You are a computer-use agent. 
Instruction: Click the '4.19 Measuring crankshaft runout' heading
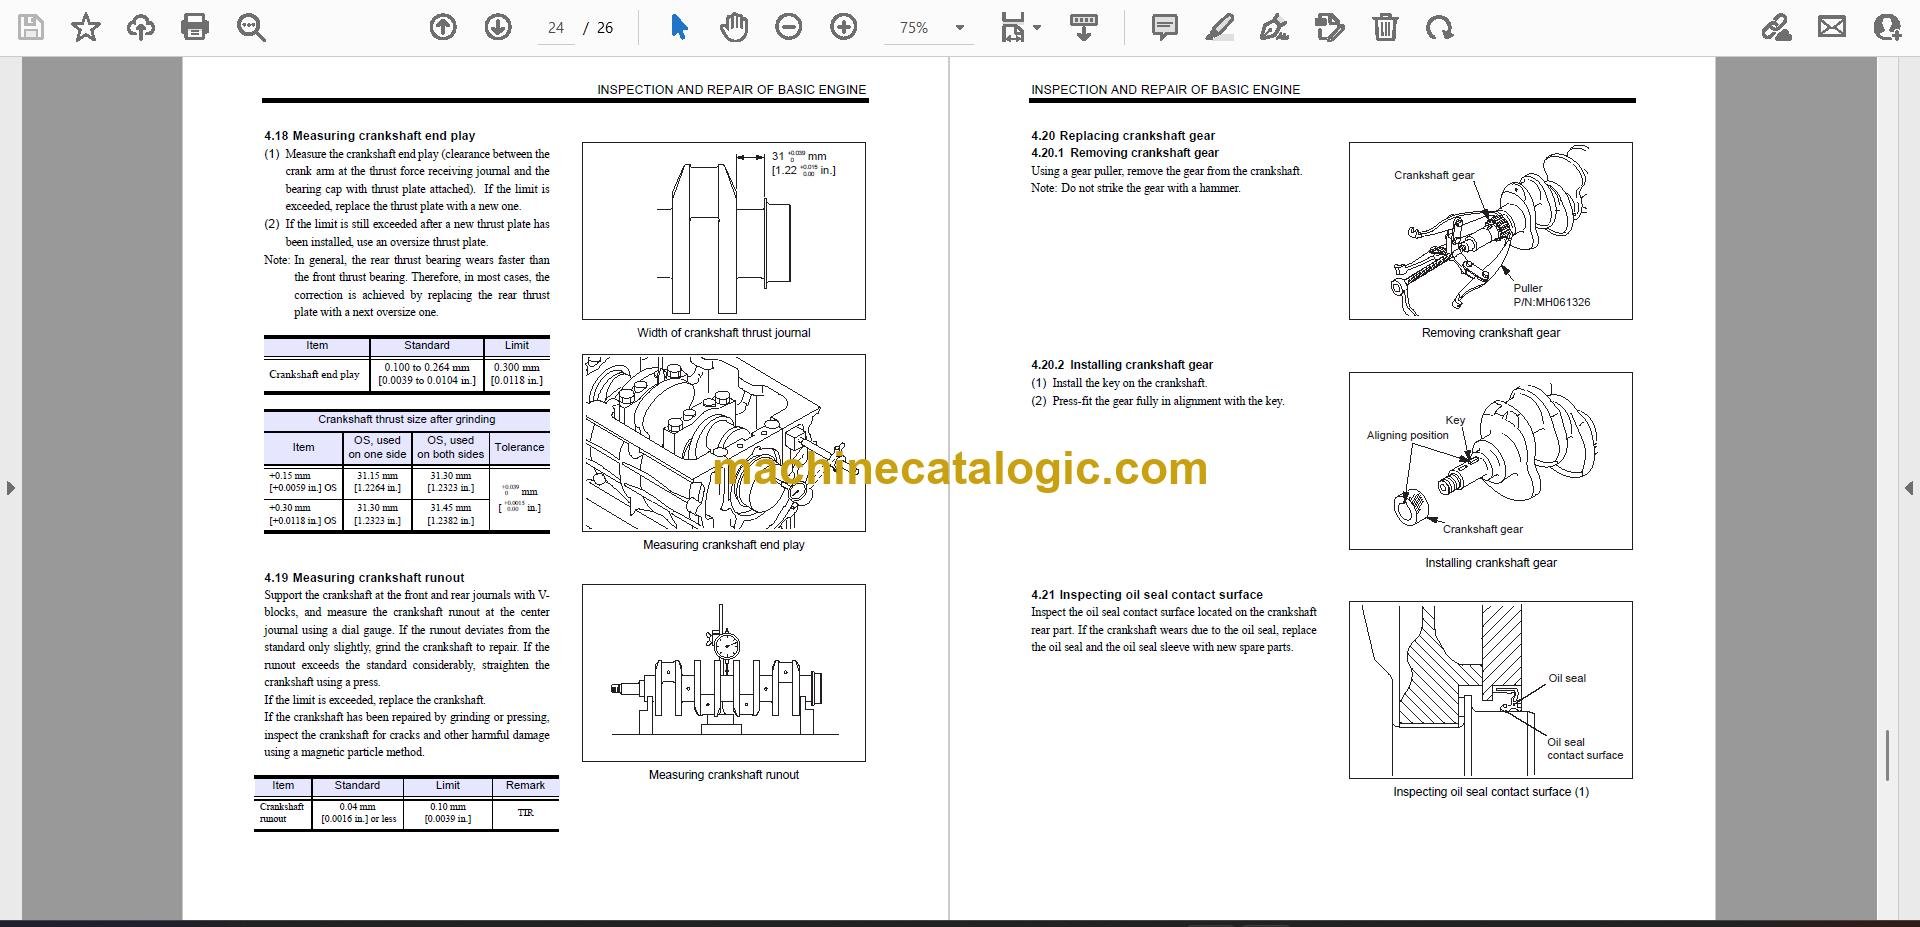364,578
